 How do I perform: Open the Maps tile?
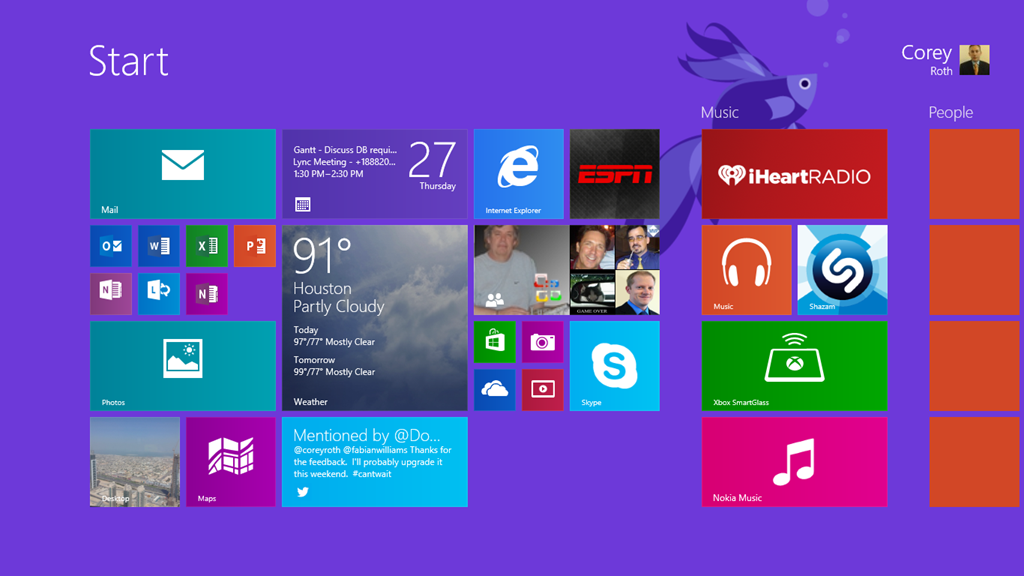click(231, 462)
